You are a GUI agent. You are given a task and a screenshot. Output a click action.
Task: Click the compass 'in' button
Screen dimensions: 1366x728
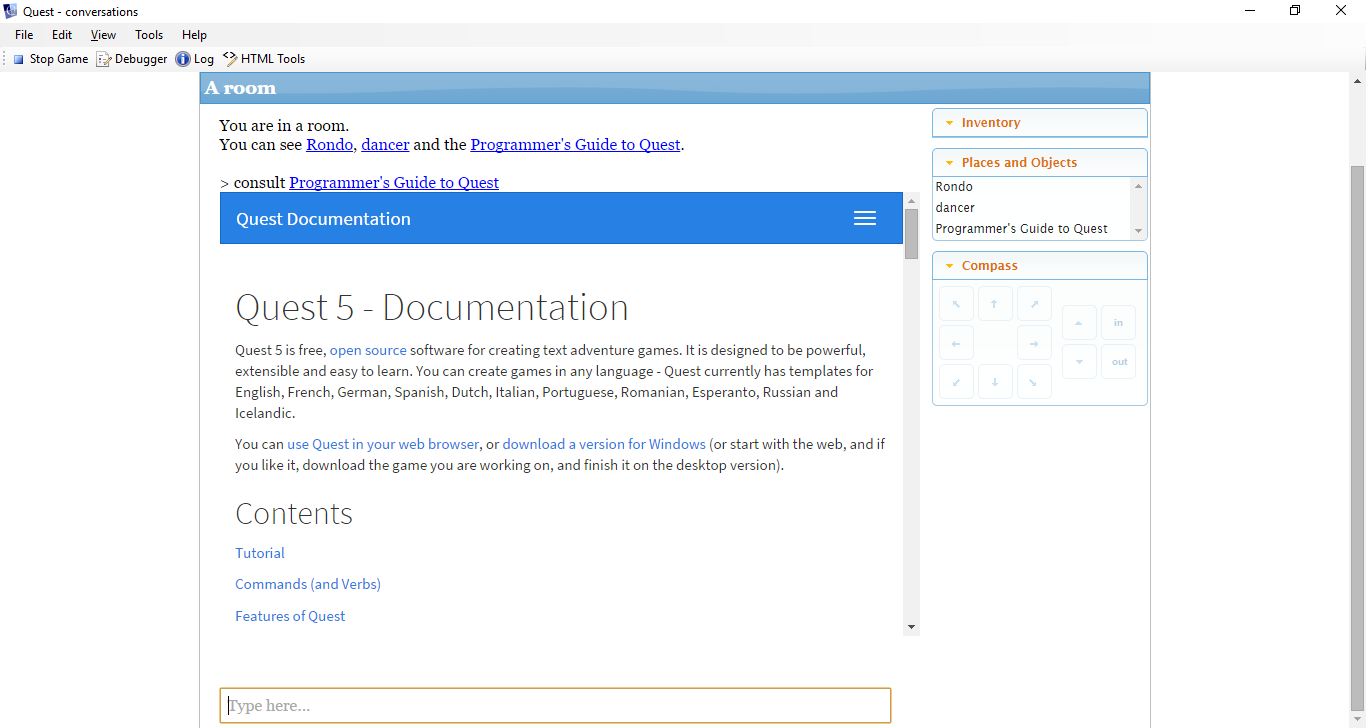click(x=1118, y=323)
